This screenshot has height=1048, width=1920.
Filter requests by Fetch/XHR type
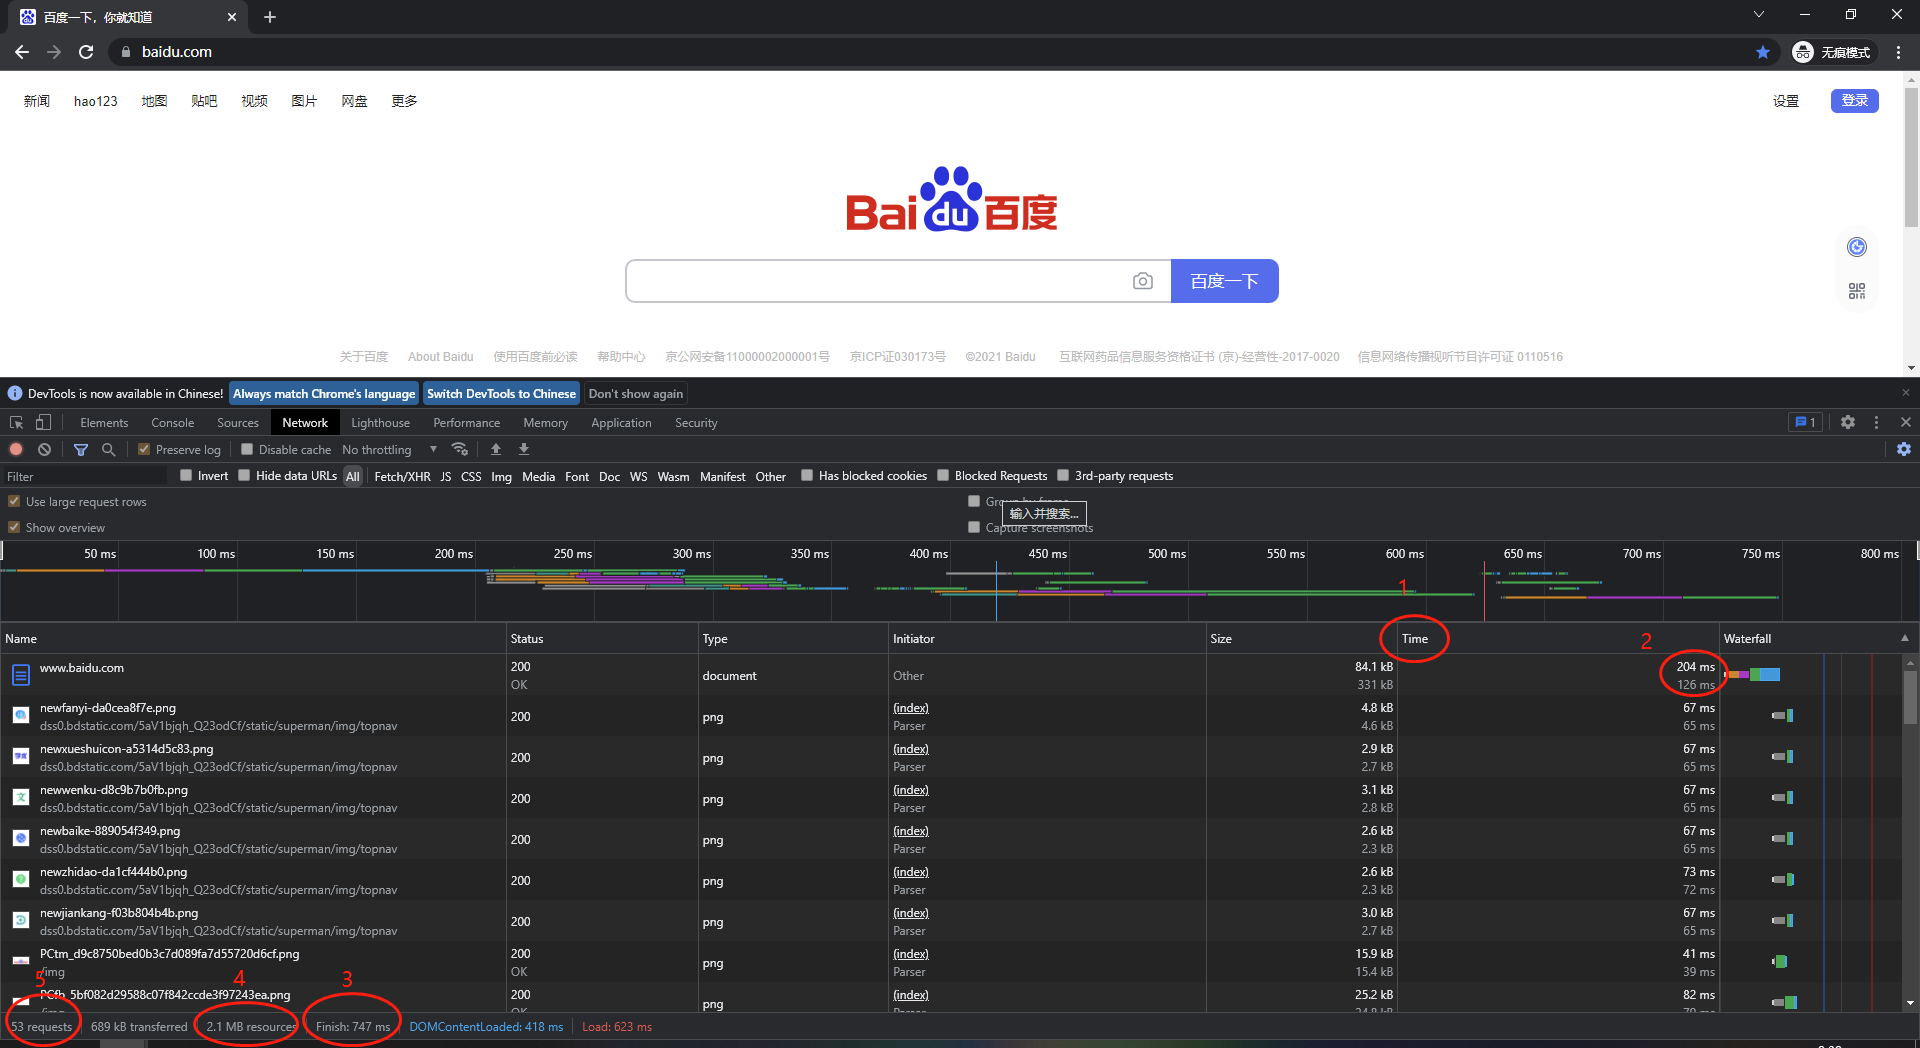tap(402, 476)
